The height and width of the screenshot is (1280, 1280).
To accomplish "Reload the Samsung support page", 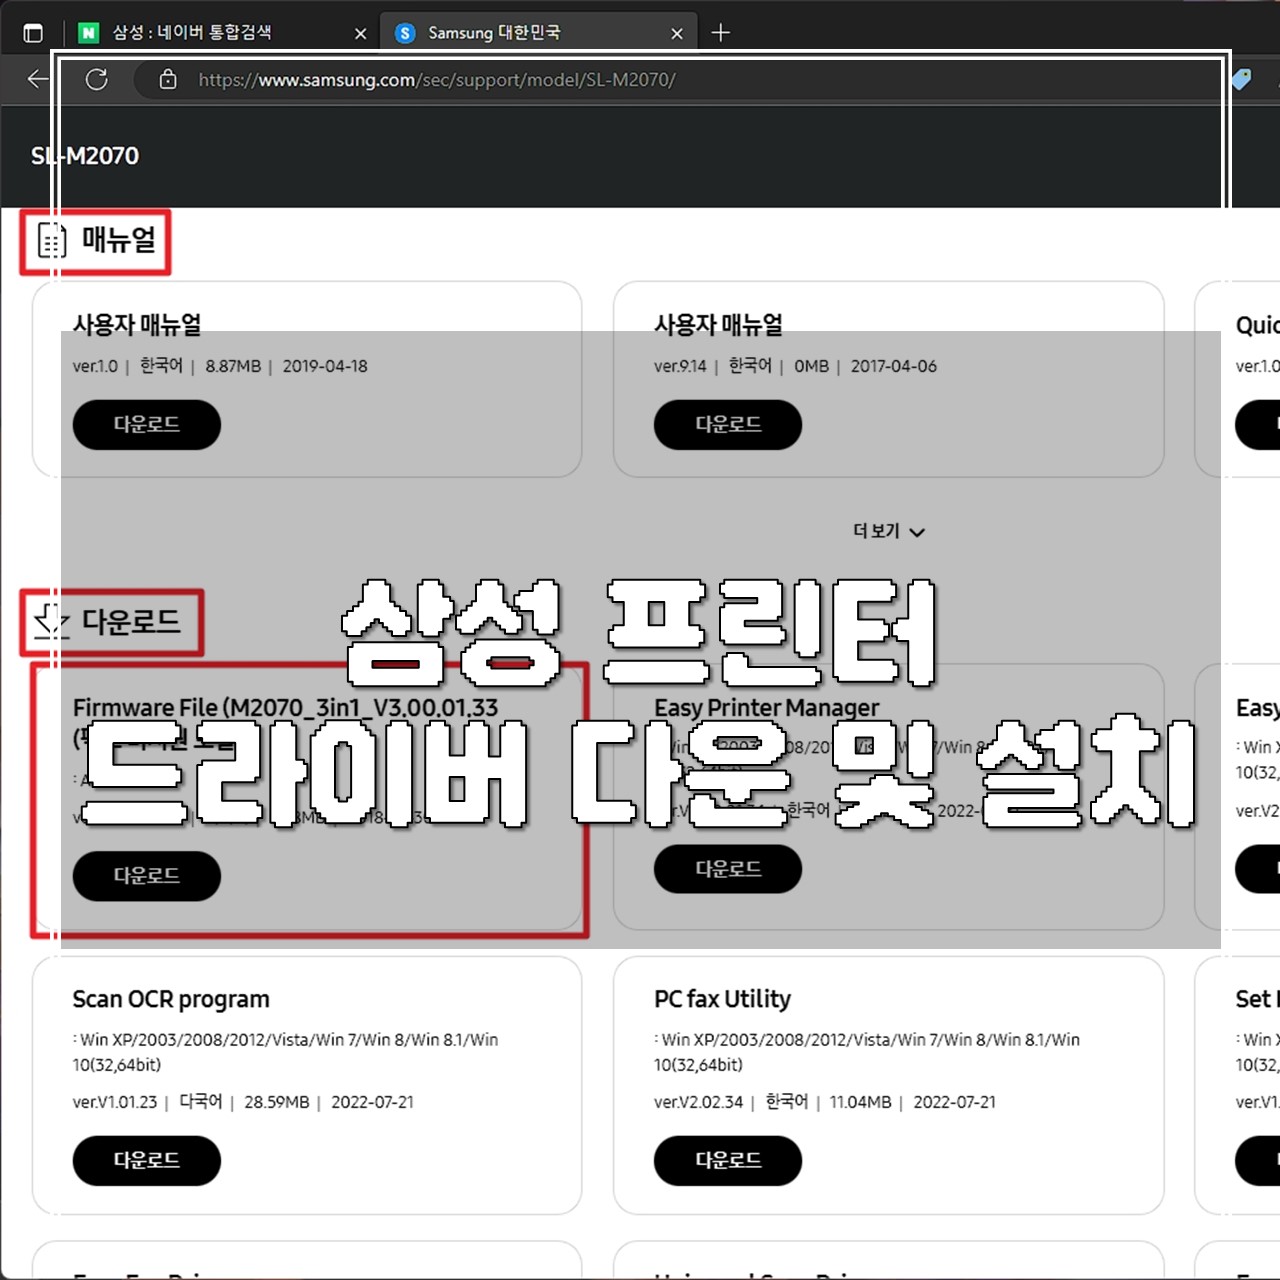I will pos(96,79).
